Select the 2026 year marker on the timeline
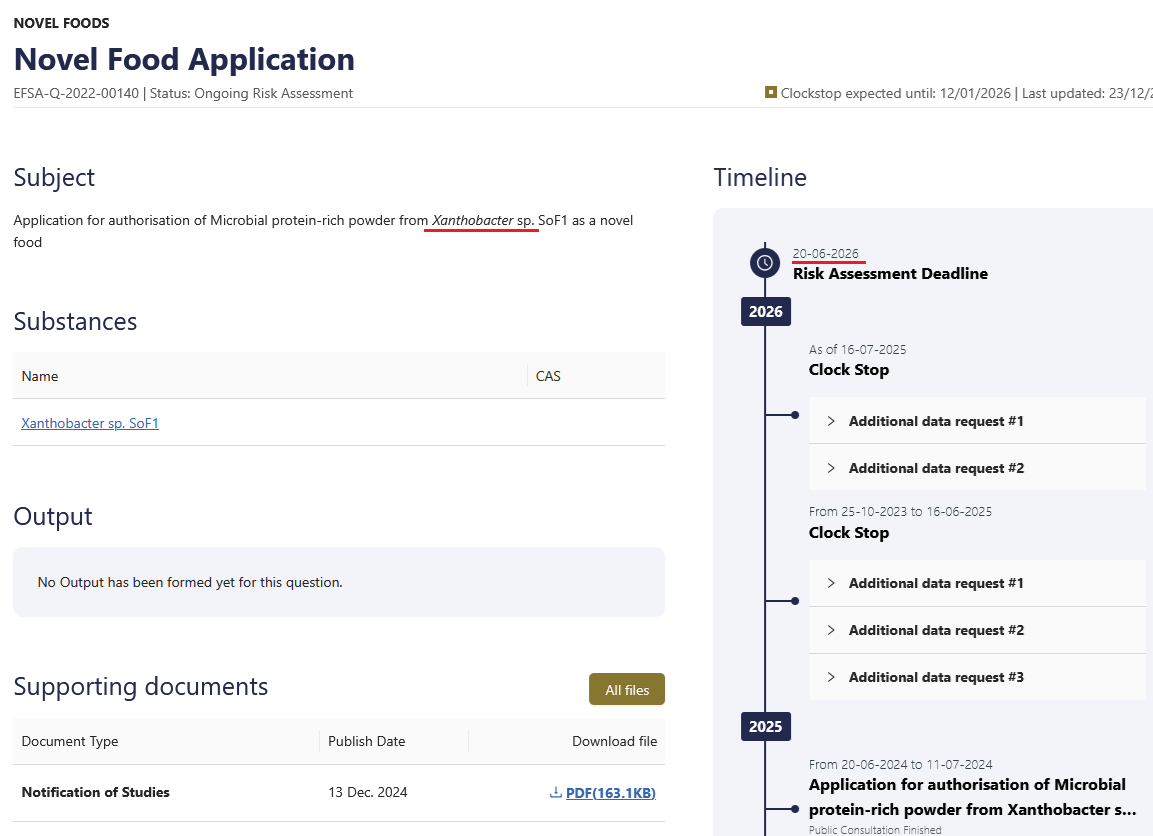Image resolution: width=1153 pixels, height=836 pixels. 766,311
